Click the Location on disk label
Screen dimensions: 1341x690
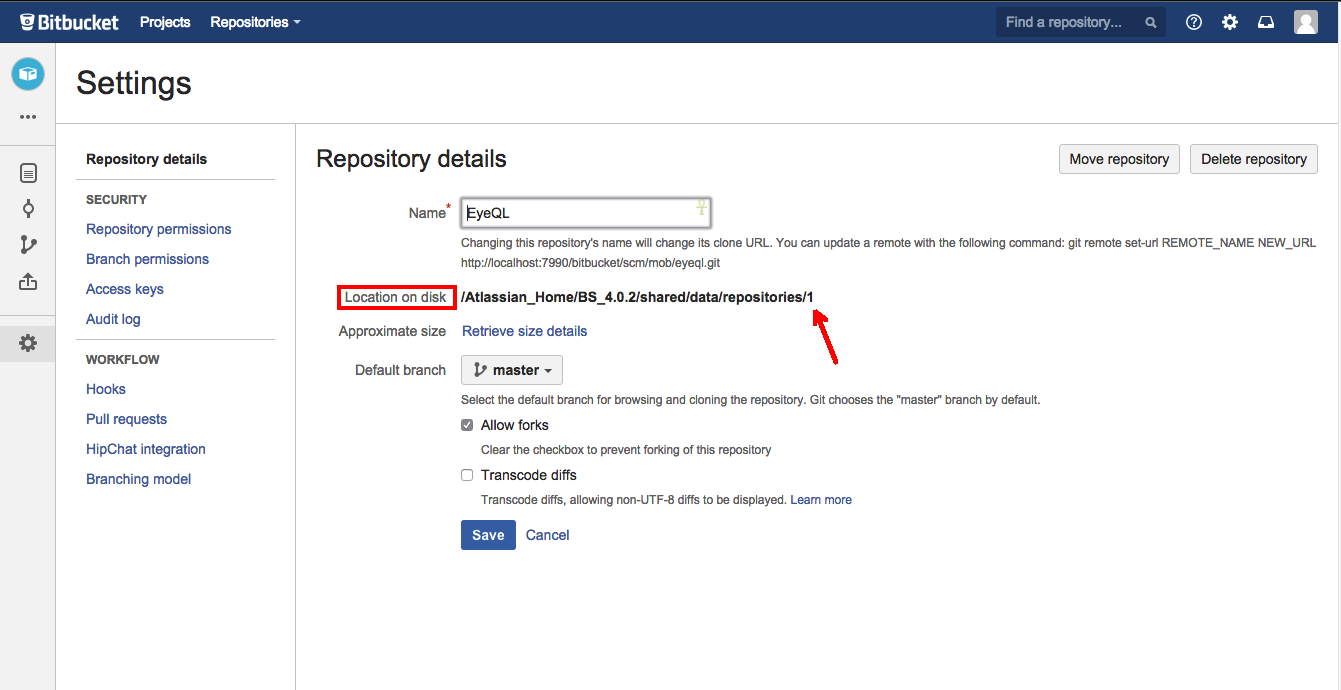396,297
